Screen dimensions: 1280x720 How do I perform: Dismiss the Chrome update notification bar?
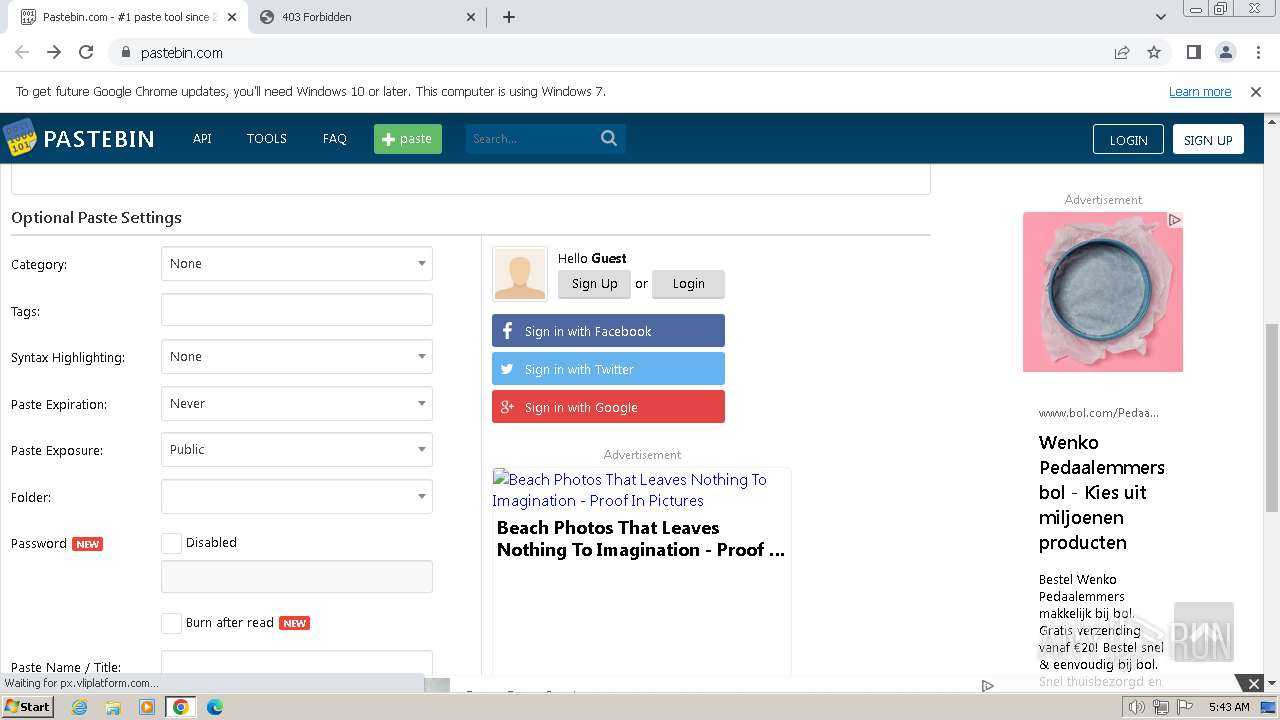(x=1256, y=91)
